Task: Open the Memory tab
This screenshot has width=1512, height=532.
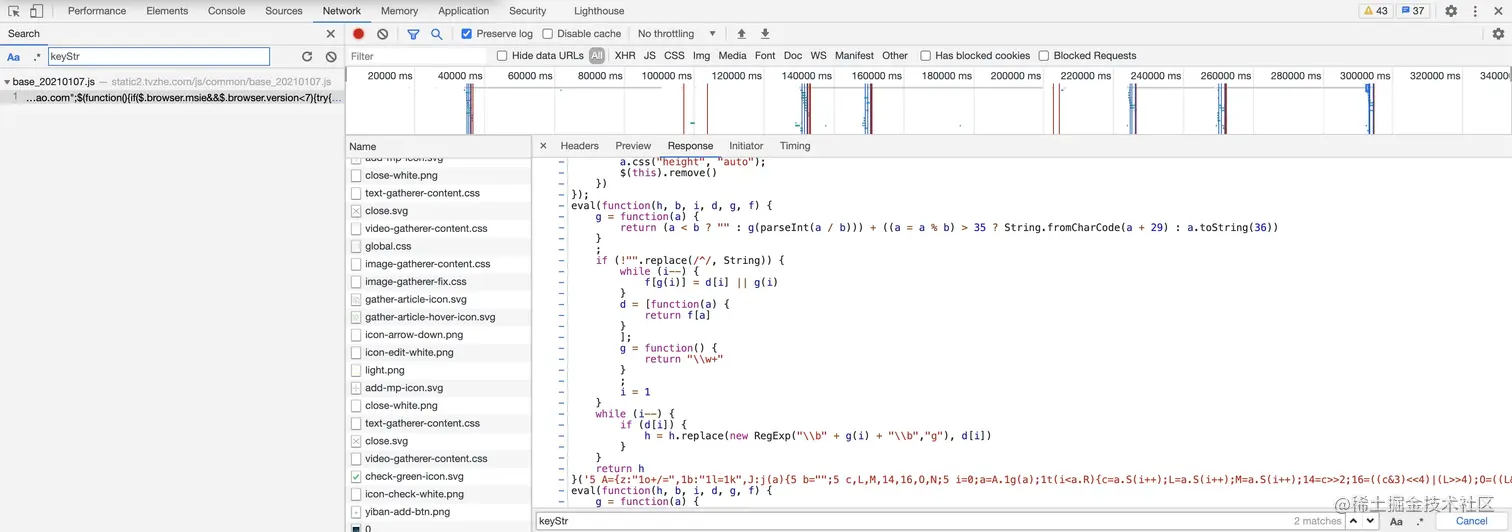Action: point(399,11)
